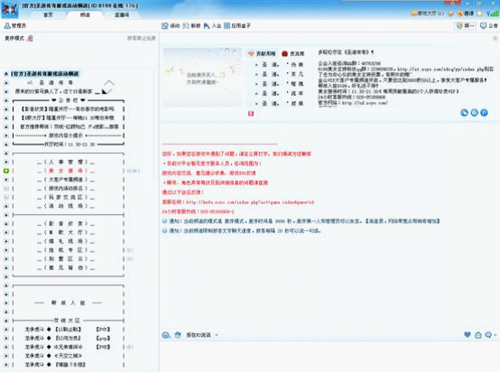Expand the arrow beside 玩家交流区
Image resolution: width=500 pixels, height=373 pixels.
(6, 197)
